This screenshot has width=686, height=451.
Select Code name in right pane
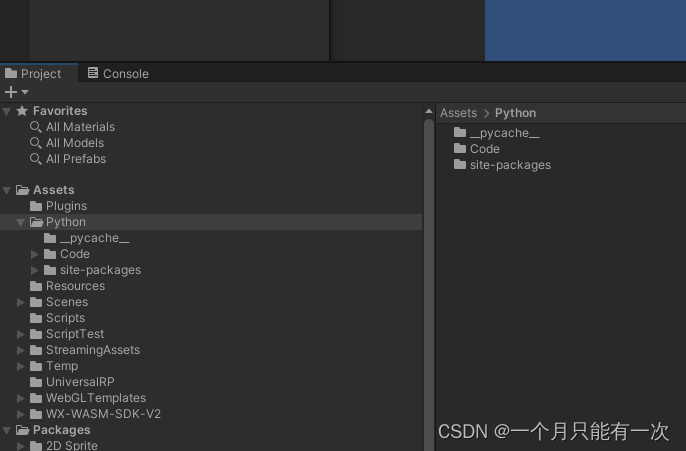485,149
